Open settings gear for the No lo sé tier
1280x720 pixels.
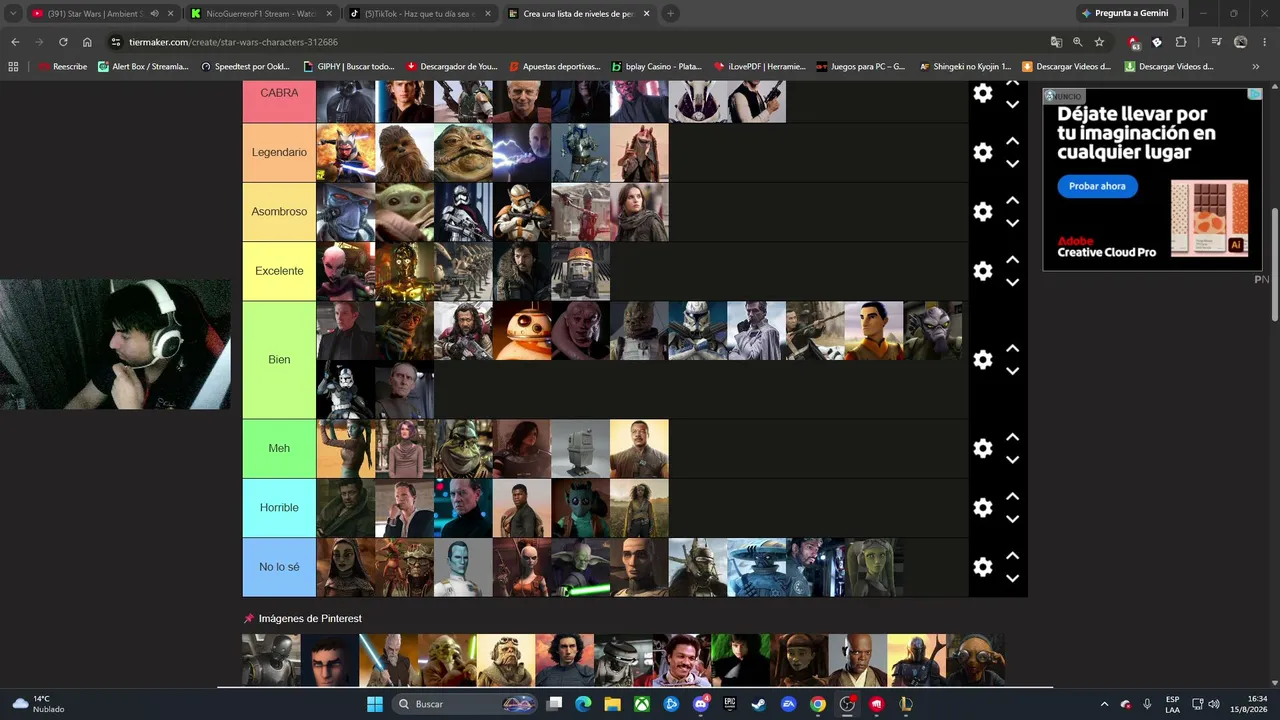tap(983, 567)
